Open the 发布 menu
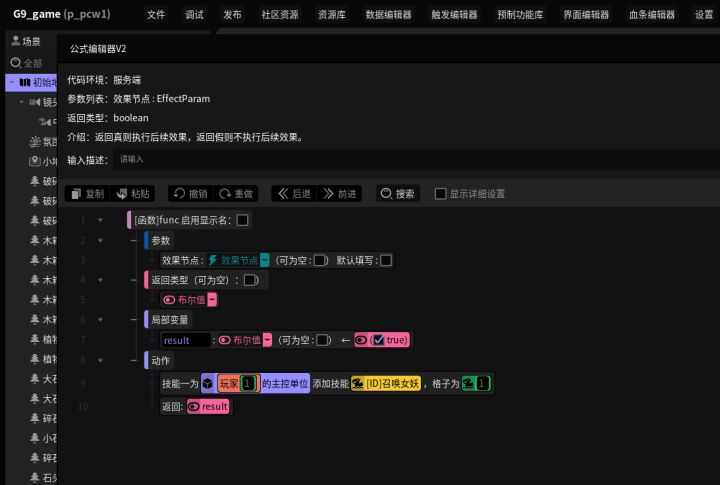This screenshot has height=485, width=720. pos(232,15)
